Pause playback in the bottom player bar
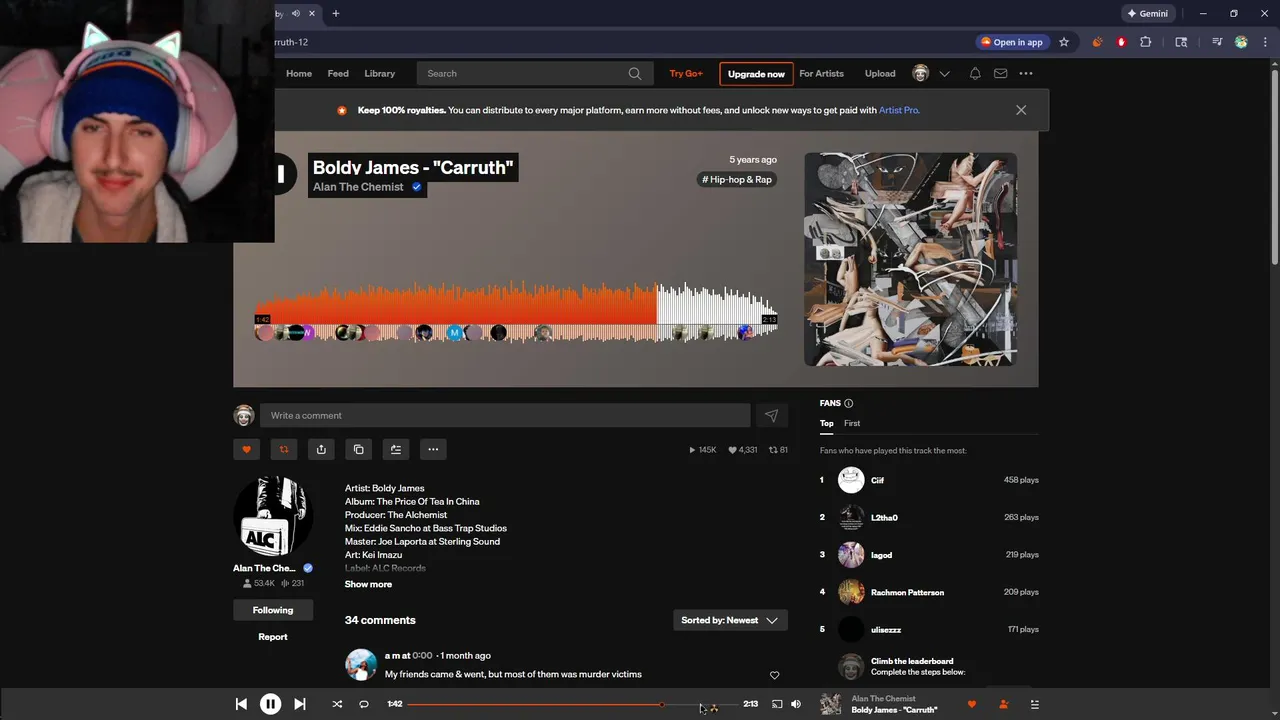Viewport: 1280px width, 720px height. (270, 704)
